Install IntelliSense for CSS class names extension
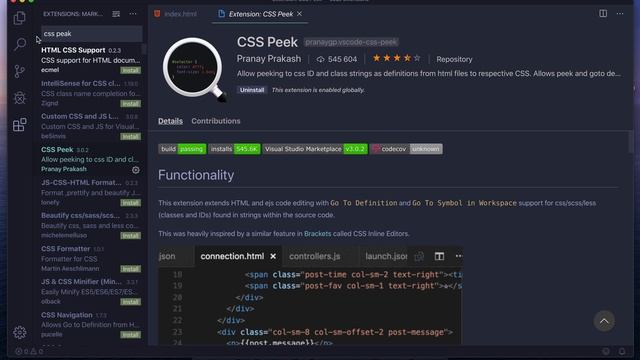Screen dimensions: 640x360 (x=131, y=104)
